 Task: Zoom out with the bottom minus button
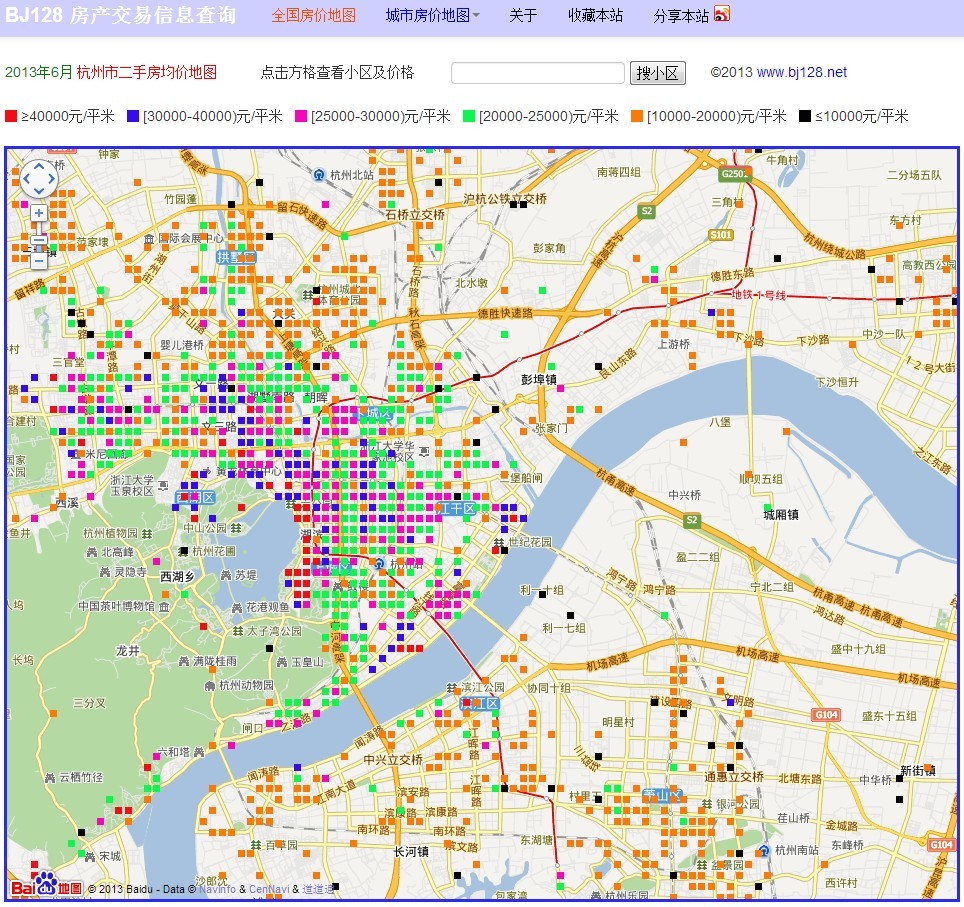[39, 261]
